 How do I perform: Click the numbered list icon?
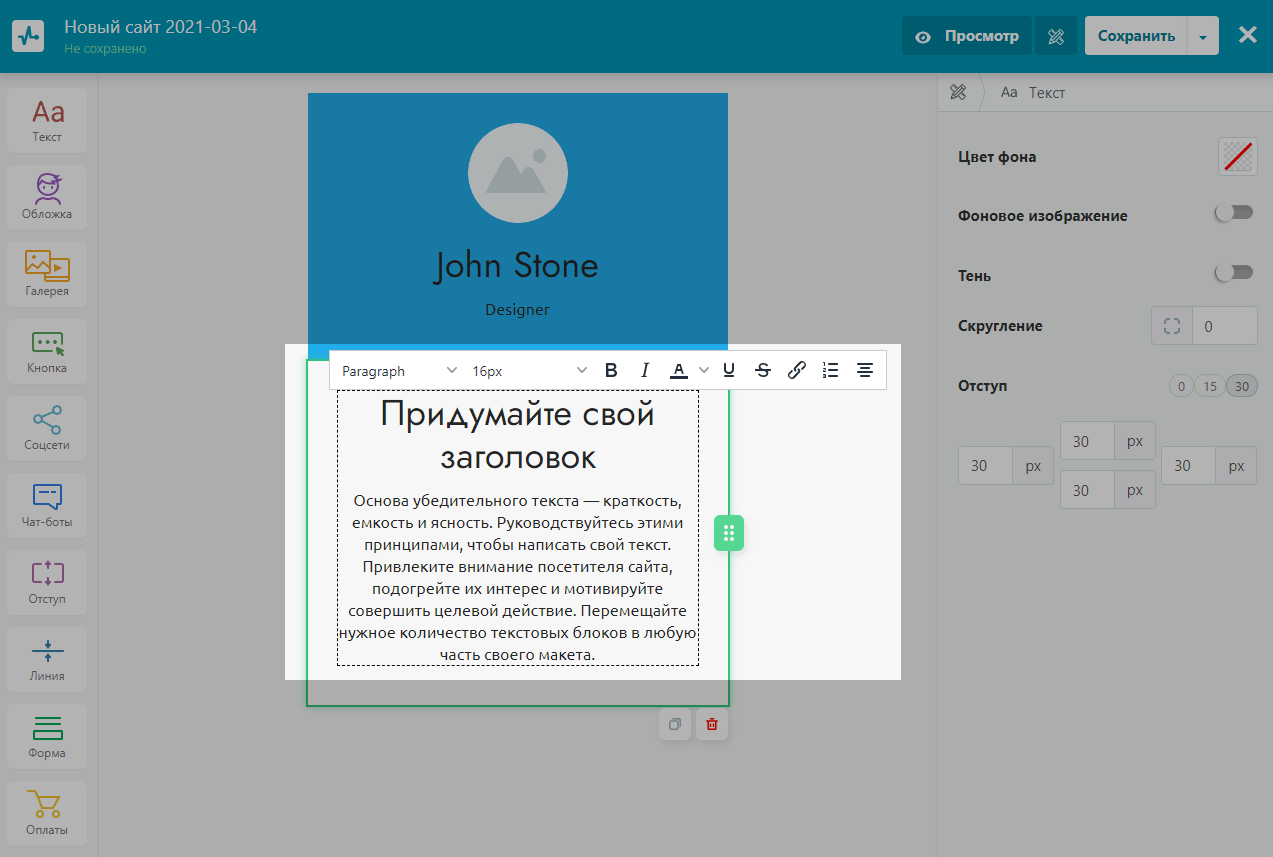830,370
